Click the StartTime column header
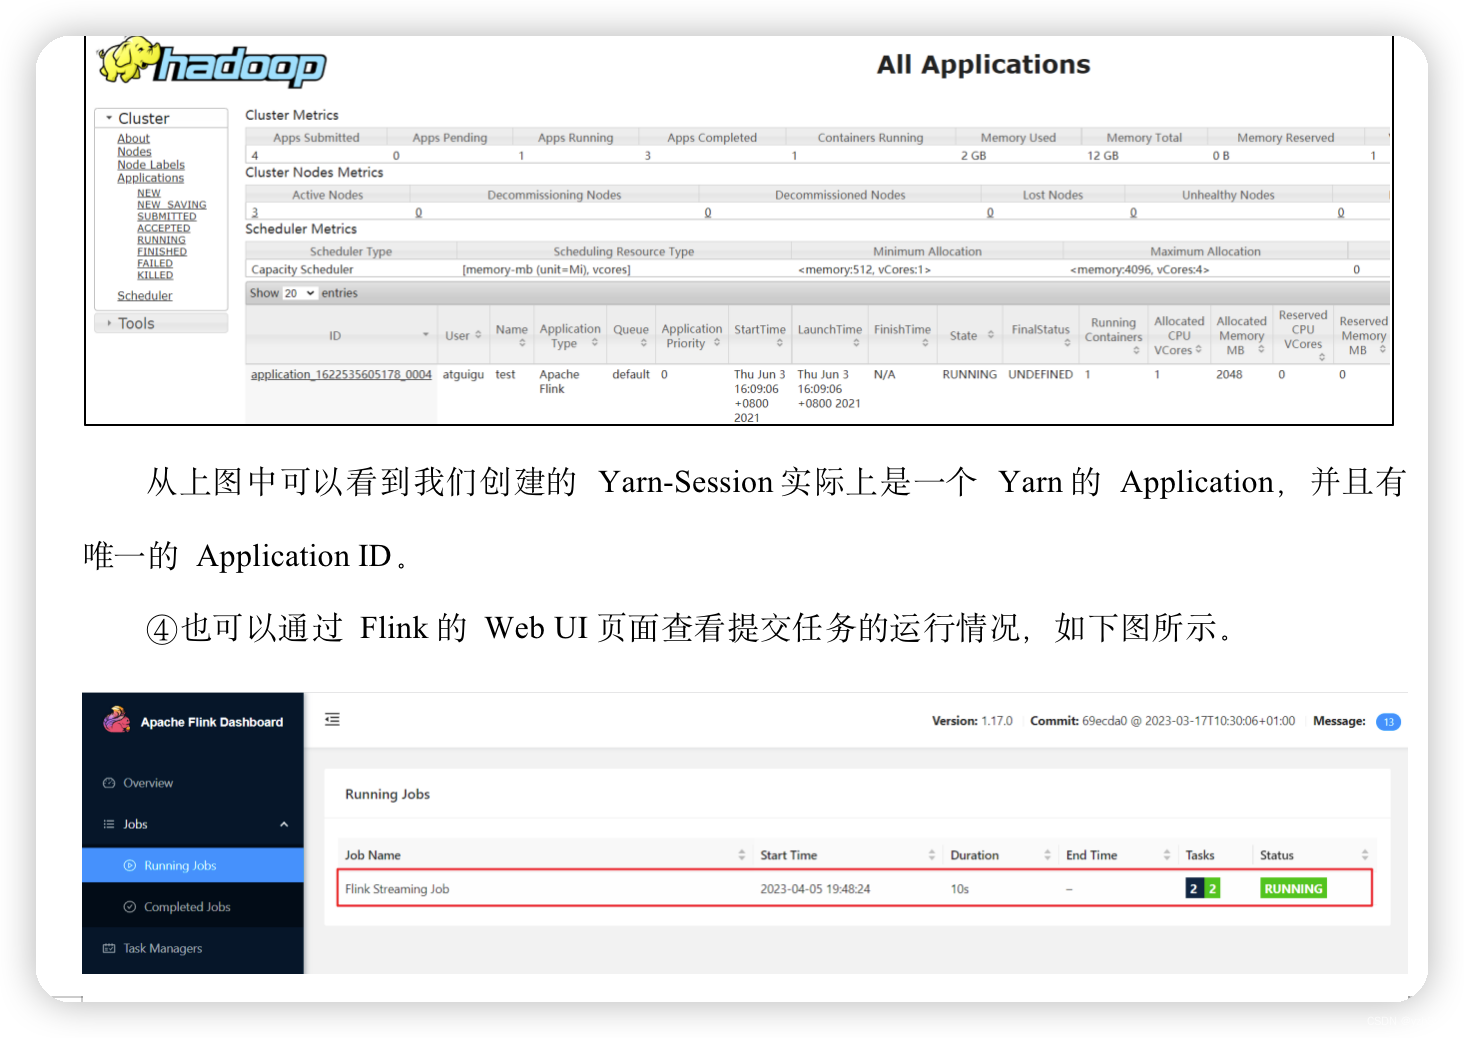Viewport: 1464px width, 1038px height. coord(760,335)
